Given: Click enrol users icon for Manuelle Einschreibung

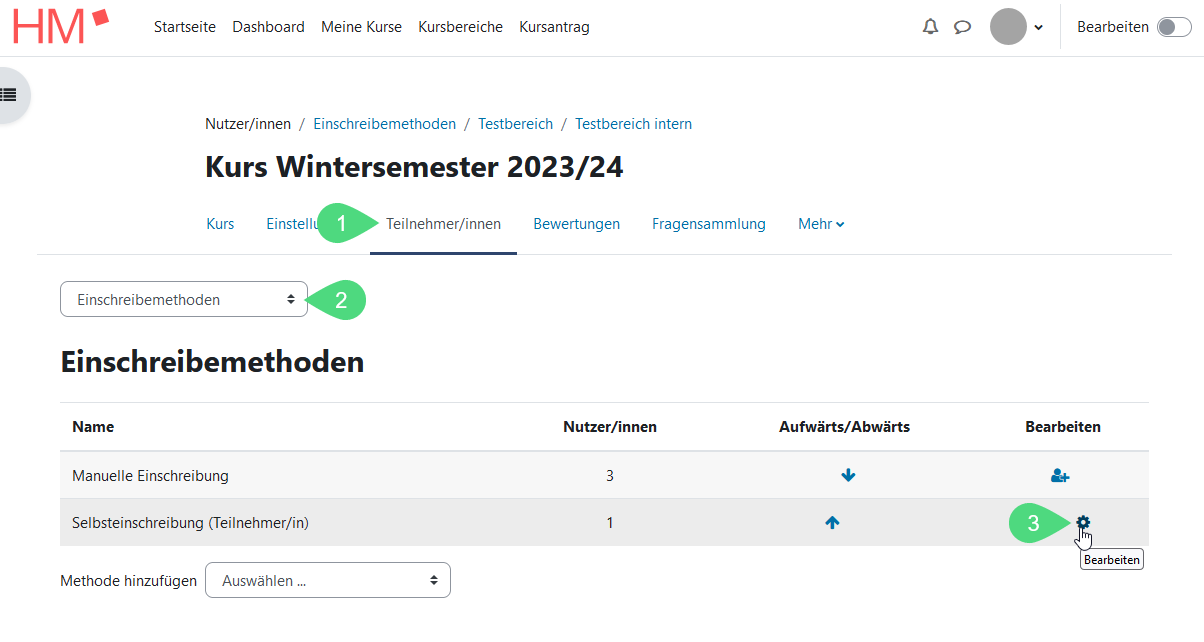Looking at the screenshot, I should [1060, 476].
